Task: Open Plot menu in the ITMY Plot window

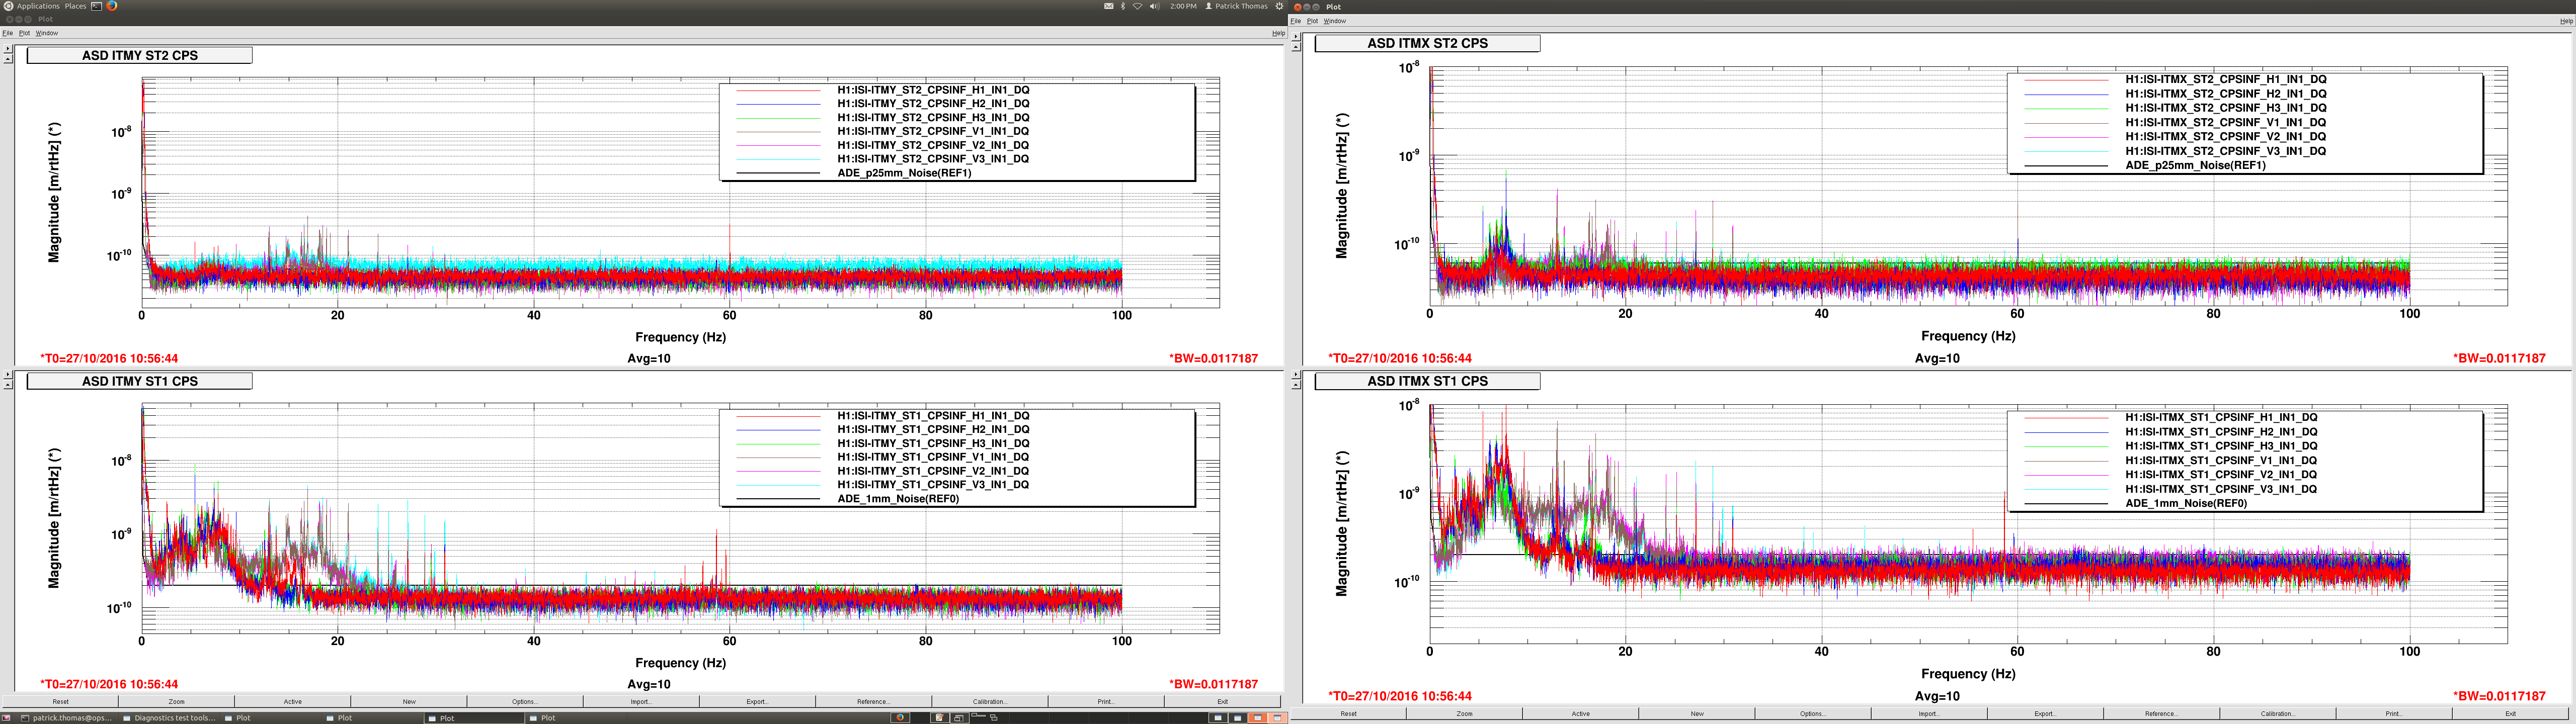Action: click(25, 33)
